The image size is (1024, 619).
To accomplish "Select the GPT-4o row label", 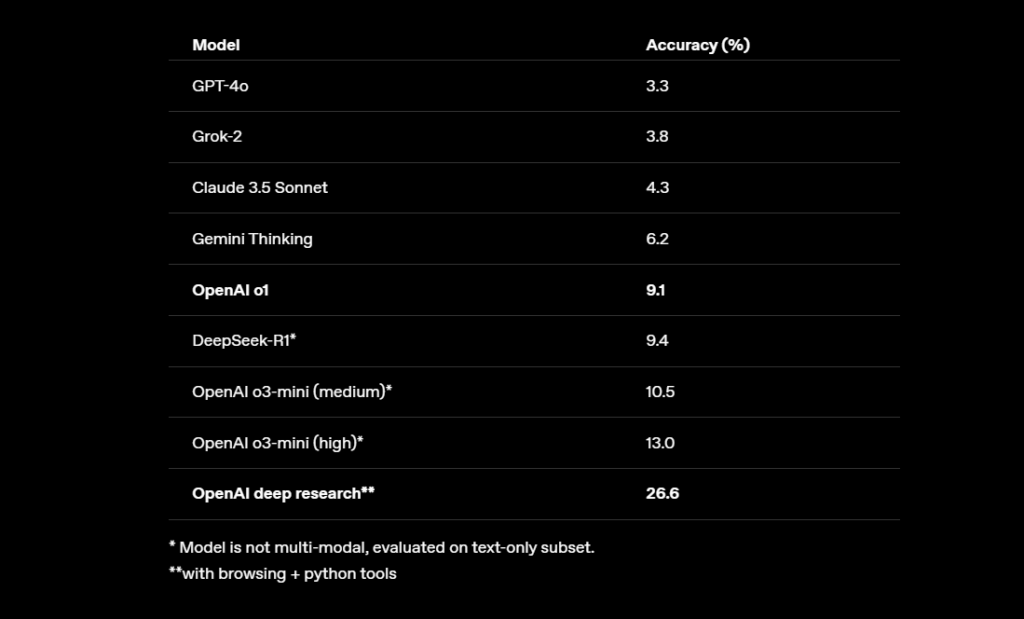I will coord(220,86).
